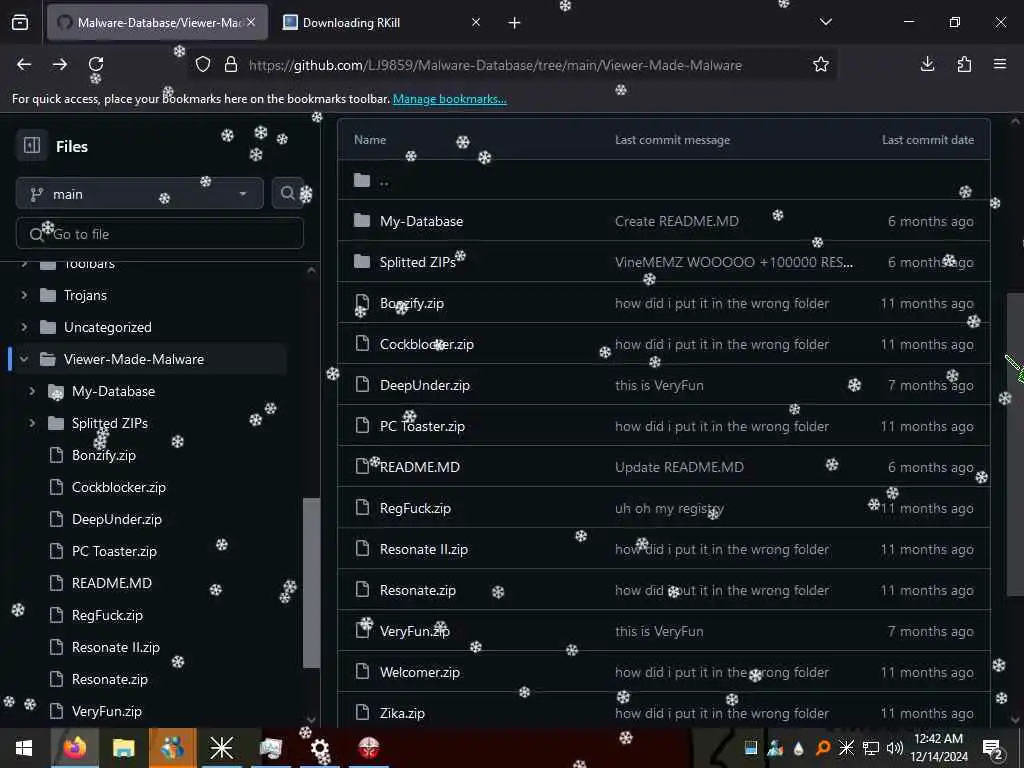Viewport: 1024px width, 768px height.
Task: Collapse the Viewer-Made-Malware folder chevron
Action: 24,359
